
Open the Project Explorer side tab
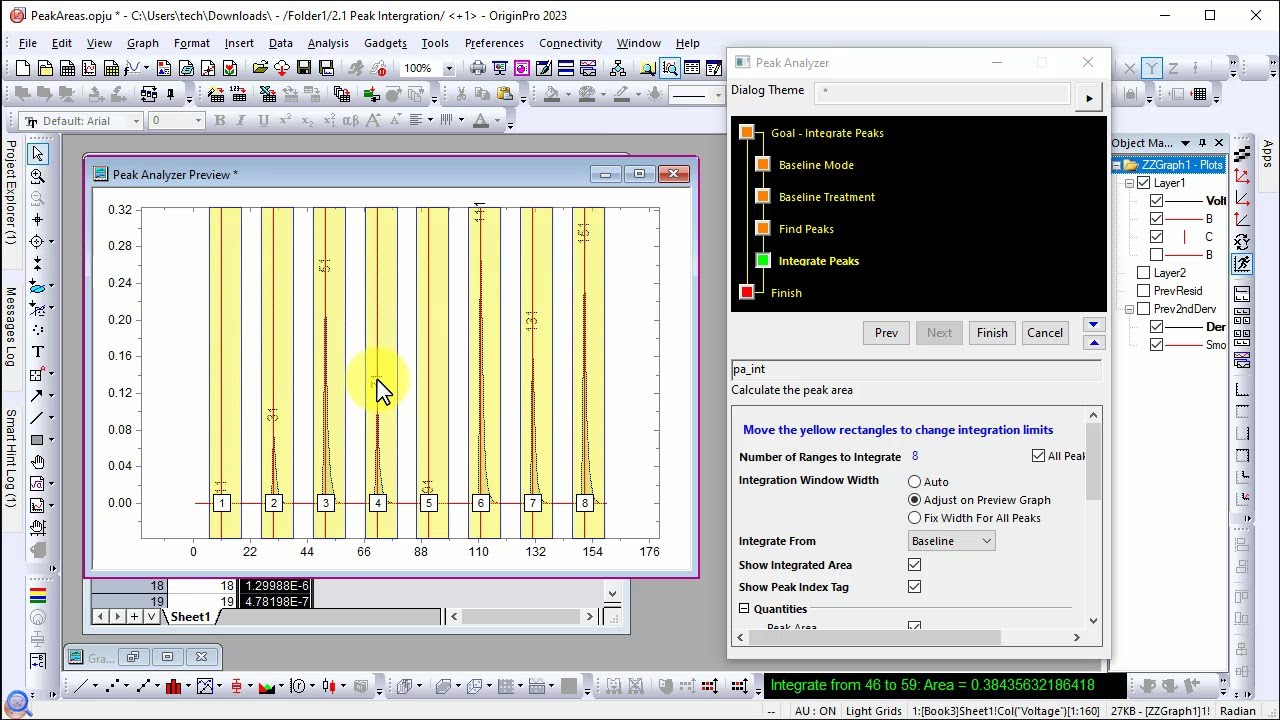pyautogui.click(x=11, y=192)
